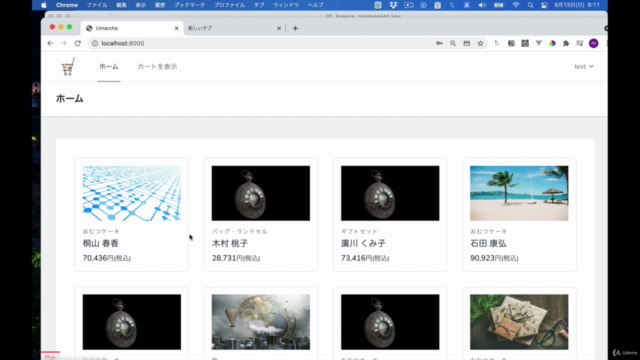Open the ヘルプ menu

(x=316, y=5)
